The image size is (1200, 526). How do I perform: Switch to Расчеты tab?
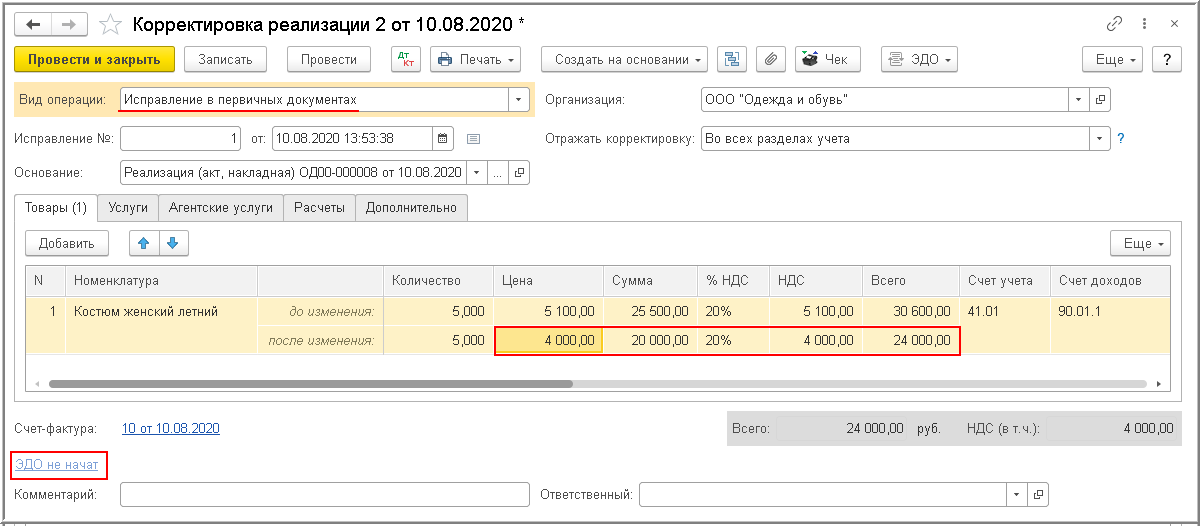(320, 207)
